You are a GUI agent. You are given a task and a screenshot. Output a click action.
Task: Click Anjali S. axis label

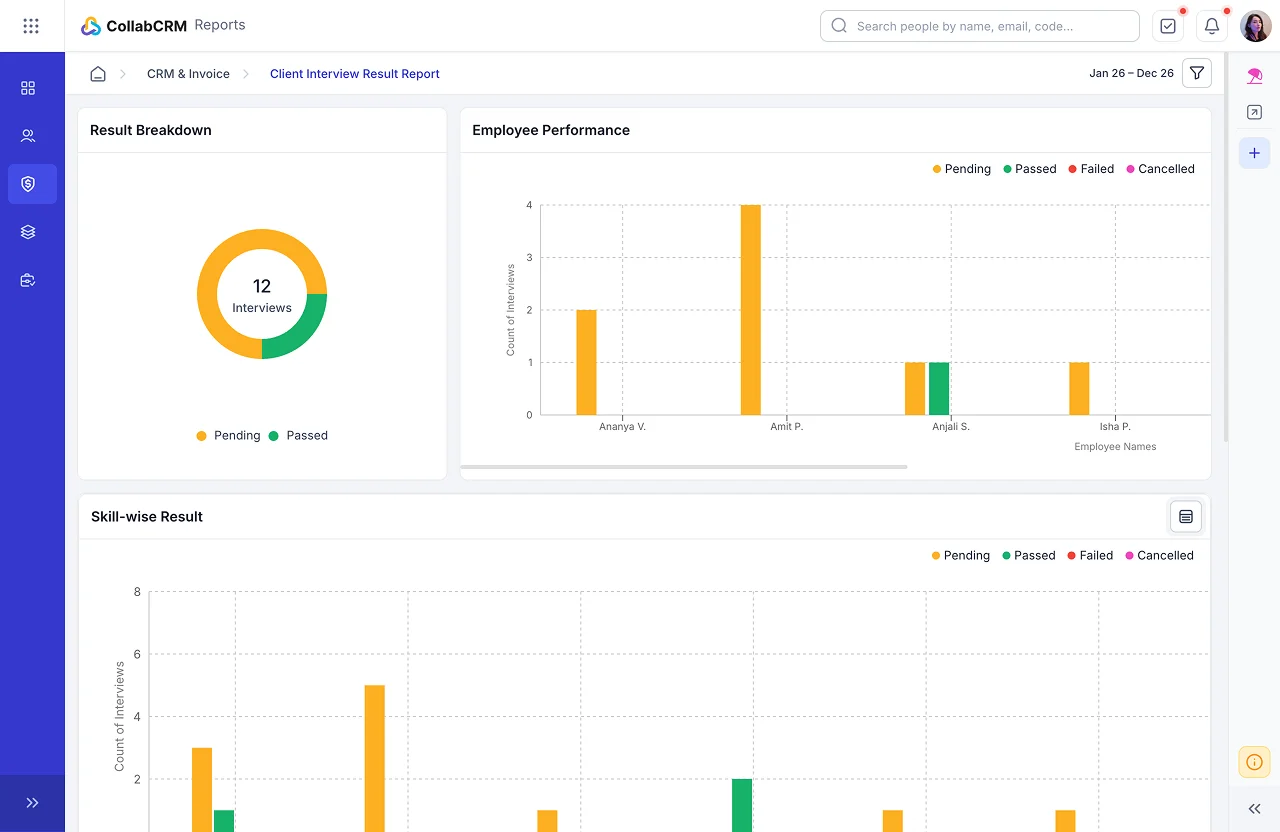coord(951,427)
